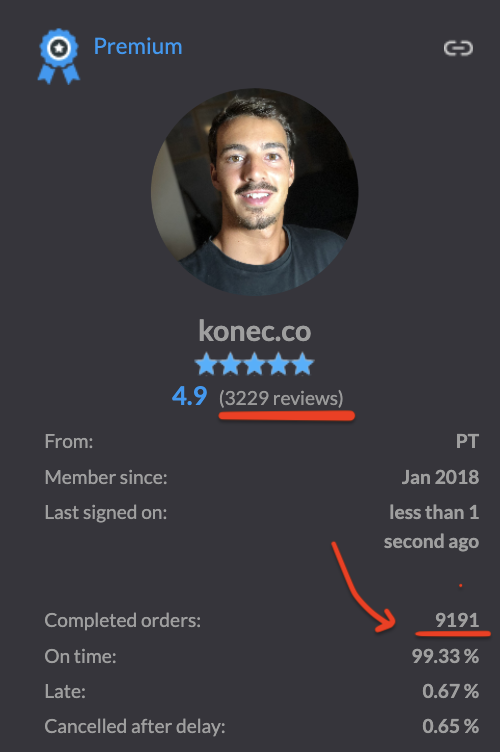Click the 9191 completed orders number
This screenshot has height=752, width=500.
click(457, 620)
